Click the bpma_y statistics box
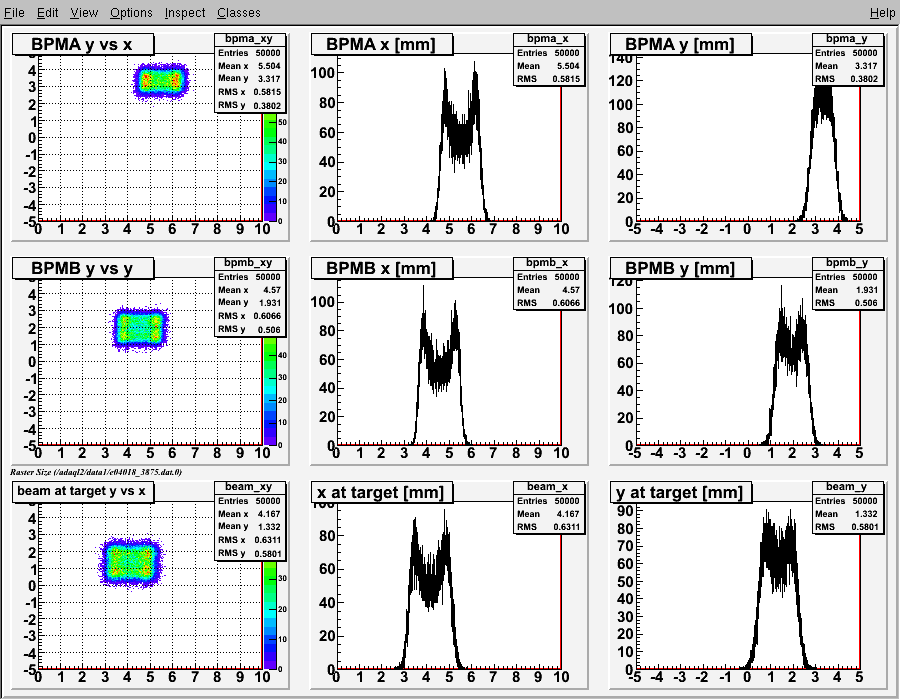The width and height of the screenshot is (900, 700). [x=847, y=60]
